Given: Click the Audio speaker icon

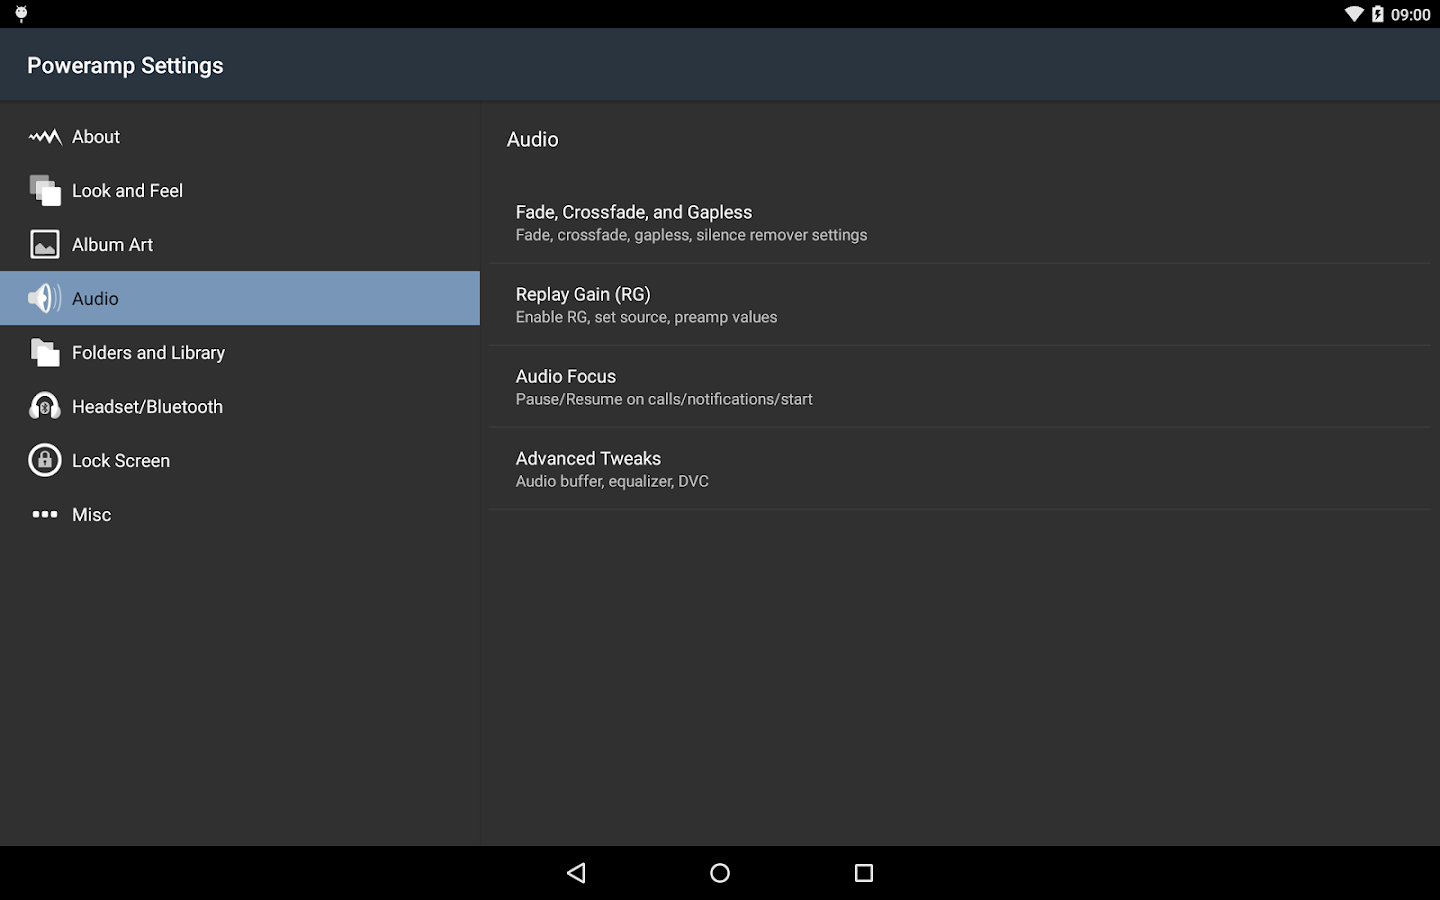Looking at the screenshot, I should (x=45, y=298).
